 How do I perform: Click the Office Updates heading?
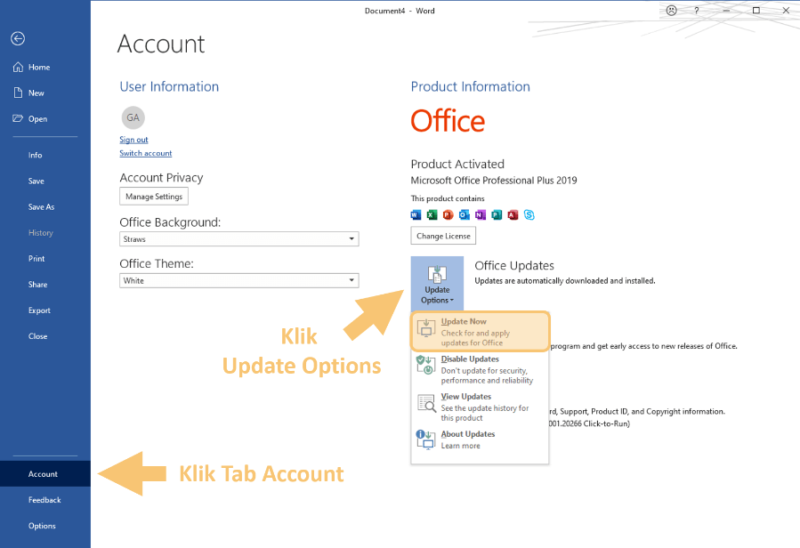pos(514,266)
